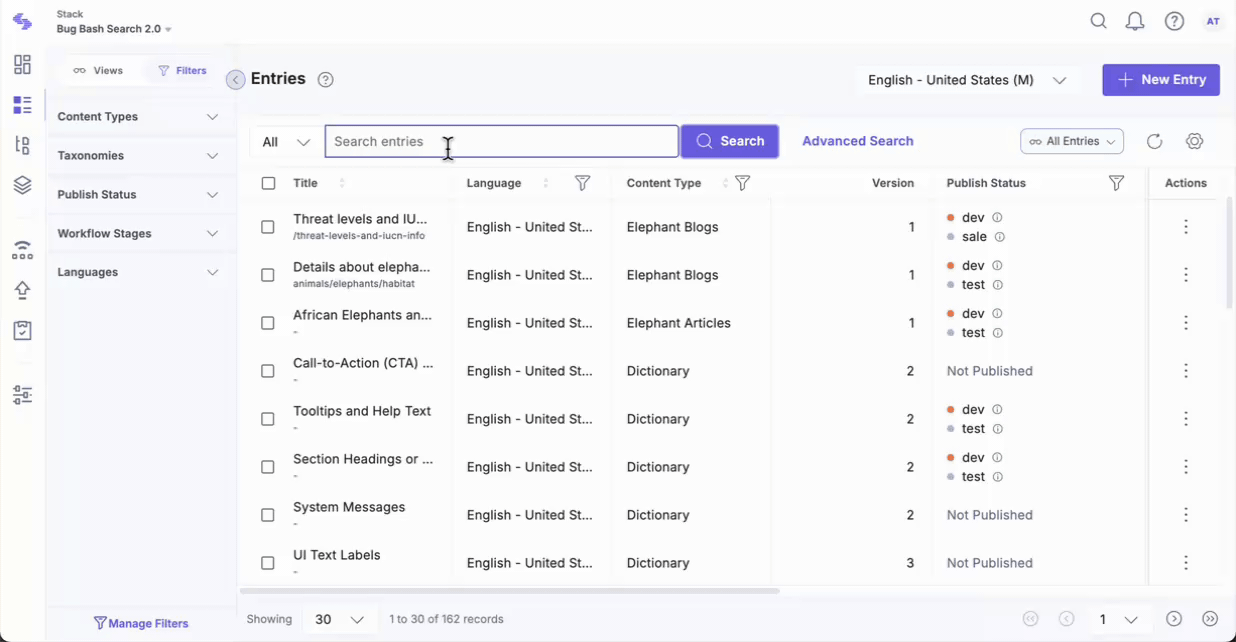Open the Settings sliders icon in sidebar
Image resolution: width=1236 pixels, height=642 pixels.
(x=22, y=395)
